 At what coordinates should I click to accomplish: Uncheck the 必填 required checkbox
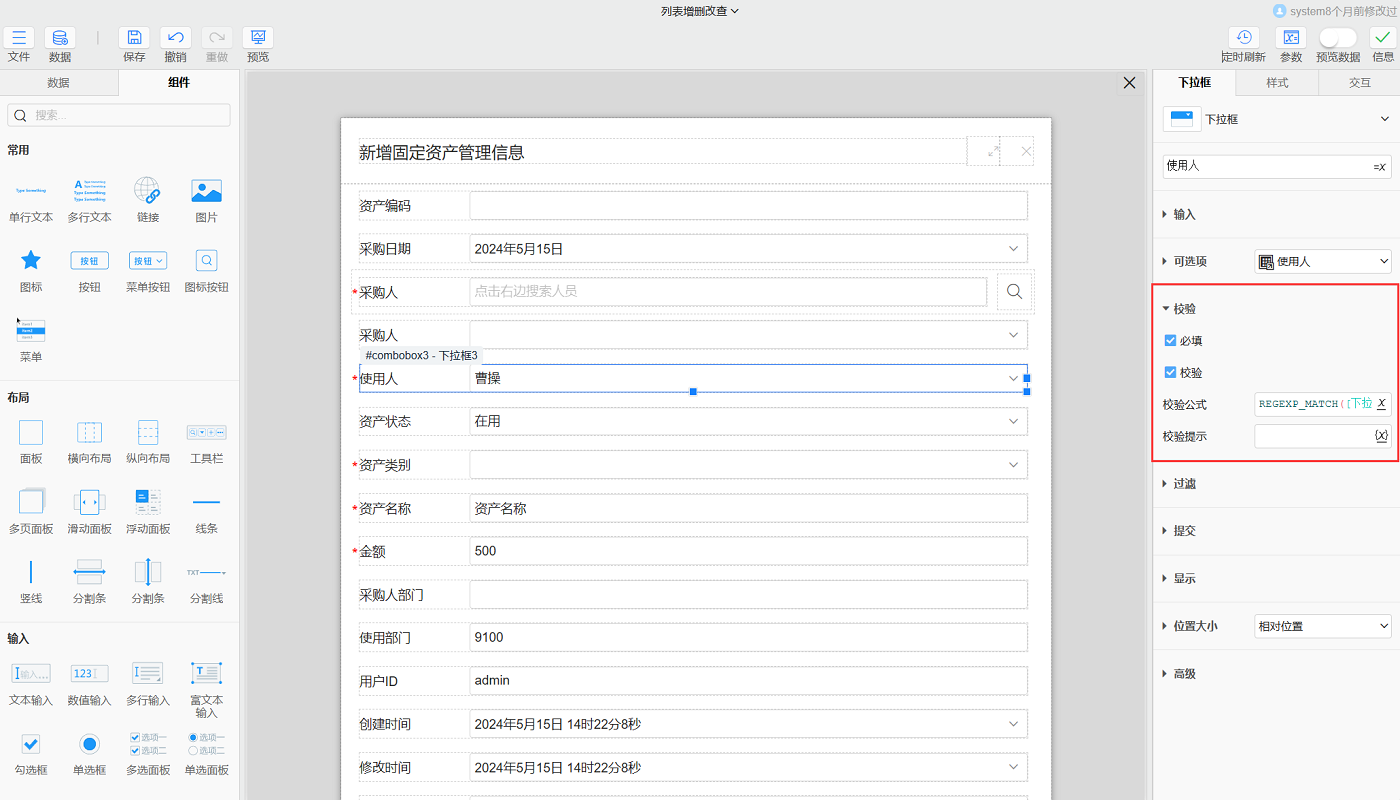1171,341
